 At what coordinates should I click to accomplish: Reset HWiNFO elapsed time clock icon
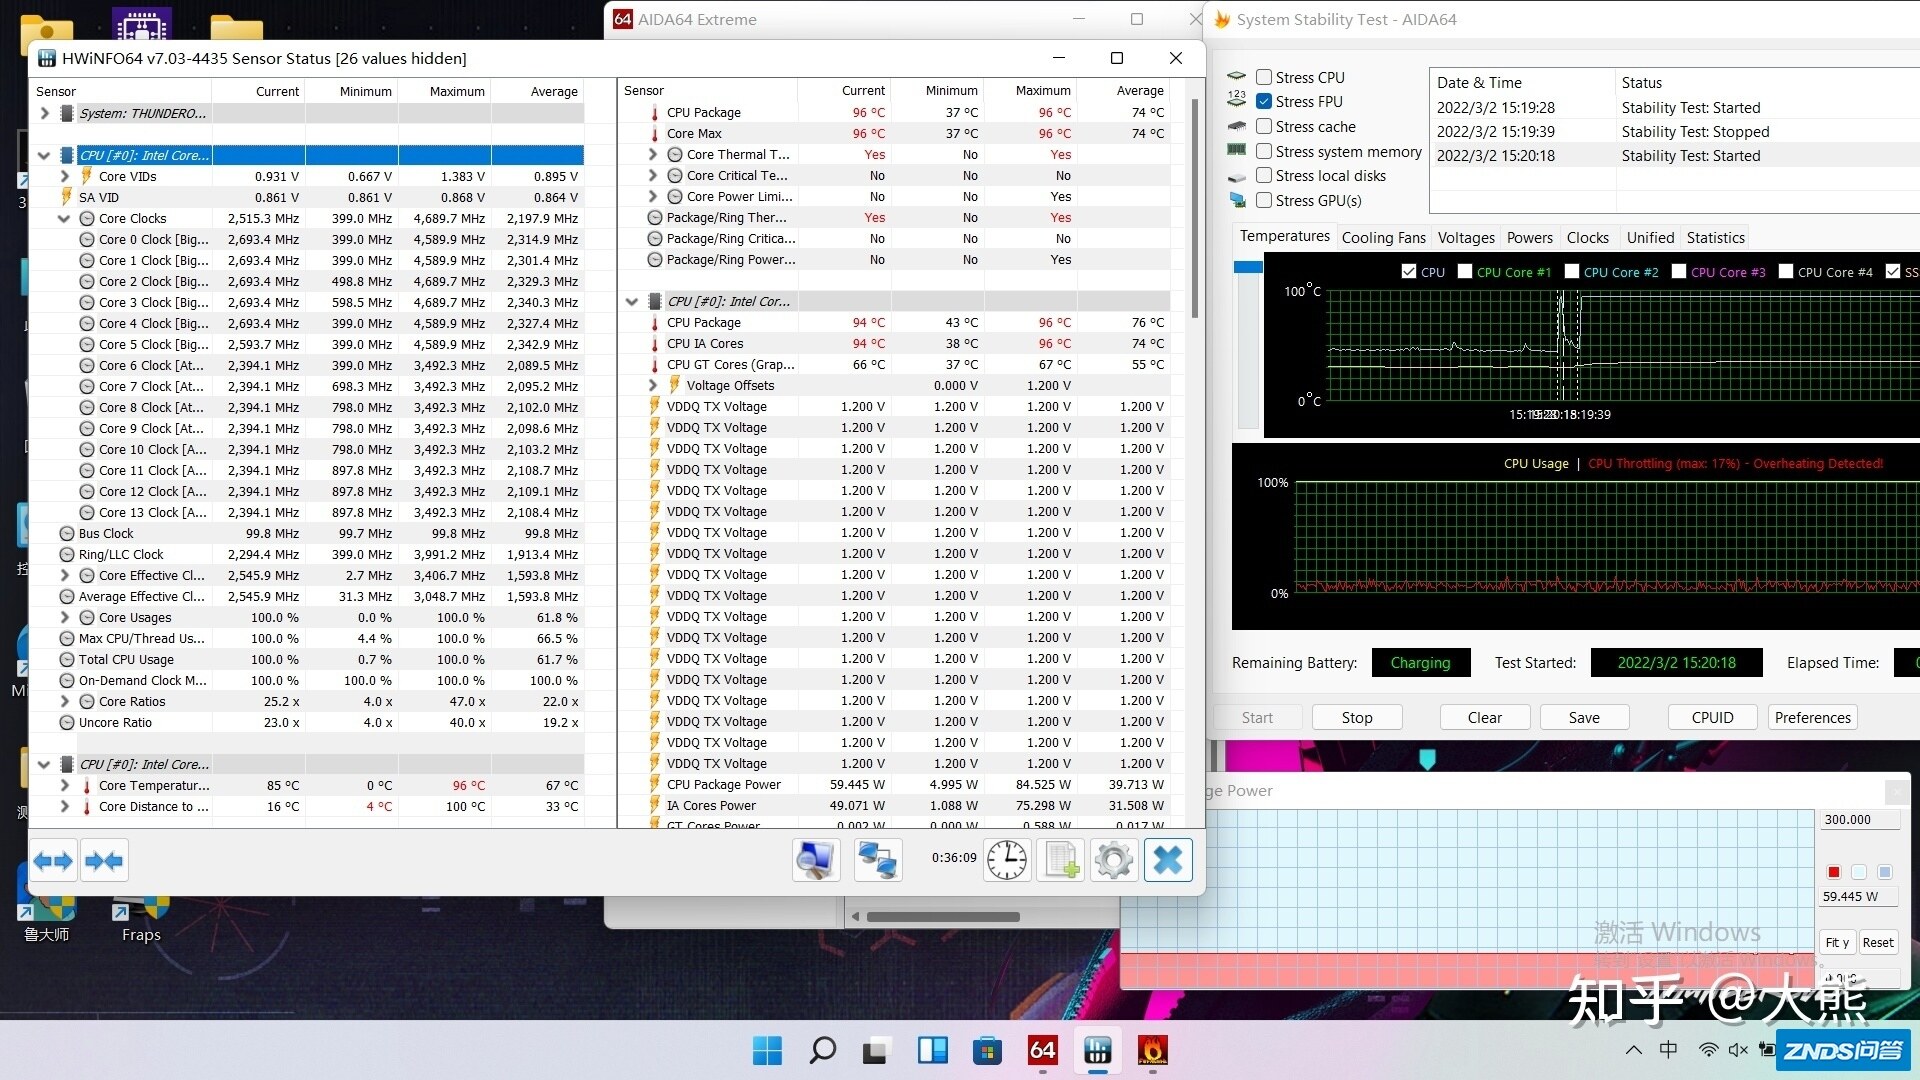pyautogui.click(x=1007, y=860)
